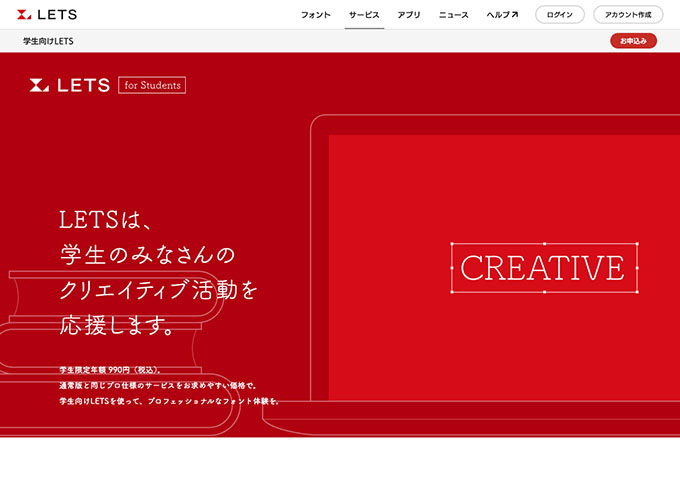This screenshot has height=480, width=680.
Task: Click the ログイン button
Action: point(560,15)
